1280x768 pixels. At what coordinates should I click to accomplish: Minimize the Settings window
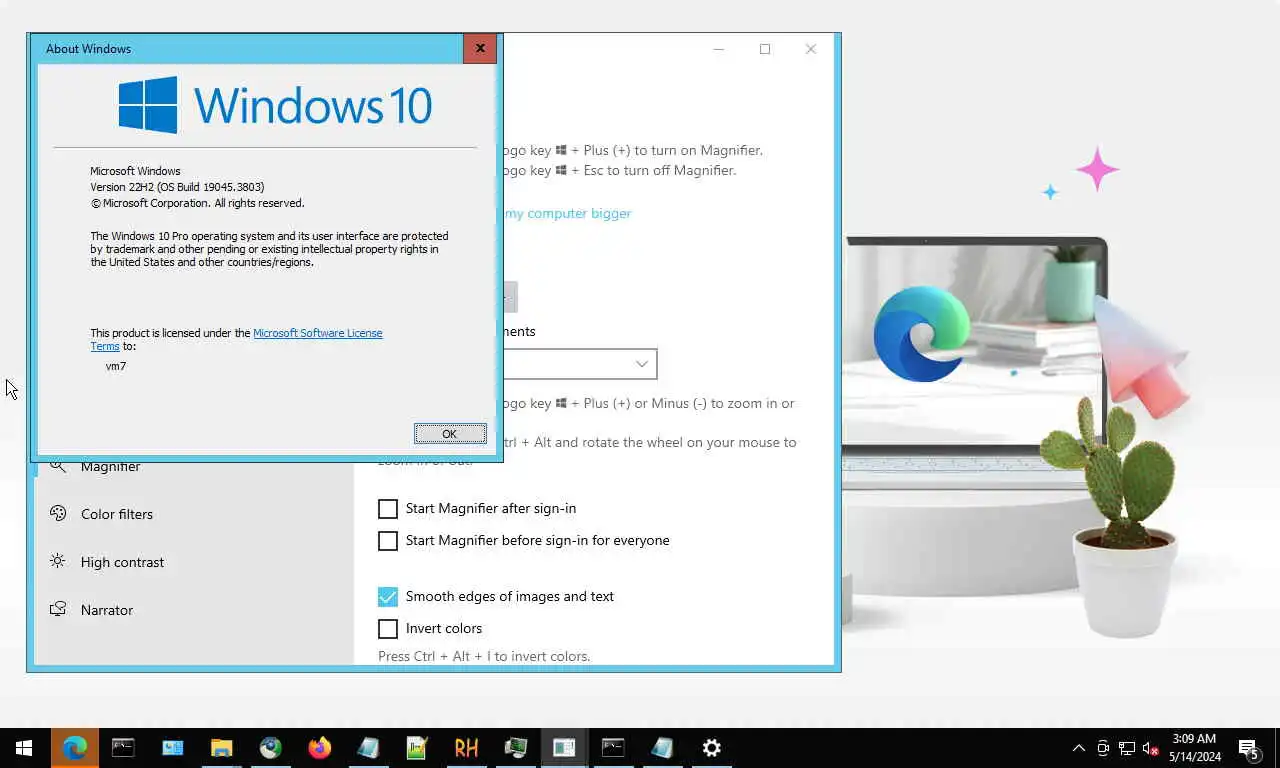coord(719,49)
